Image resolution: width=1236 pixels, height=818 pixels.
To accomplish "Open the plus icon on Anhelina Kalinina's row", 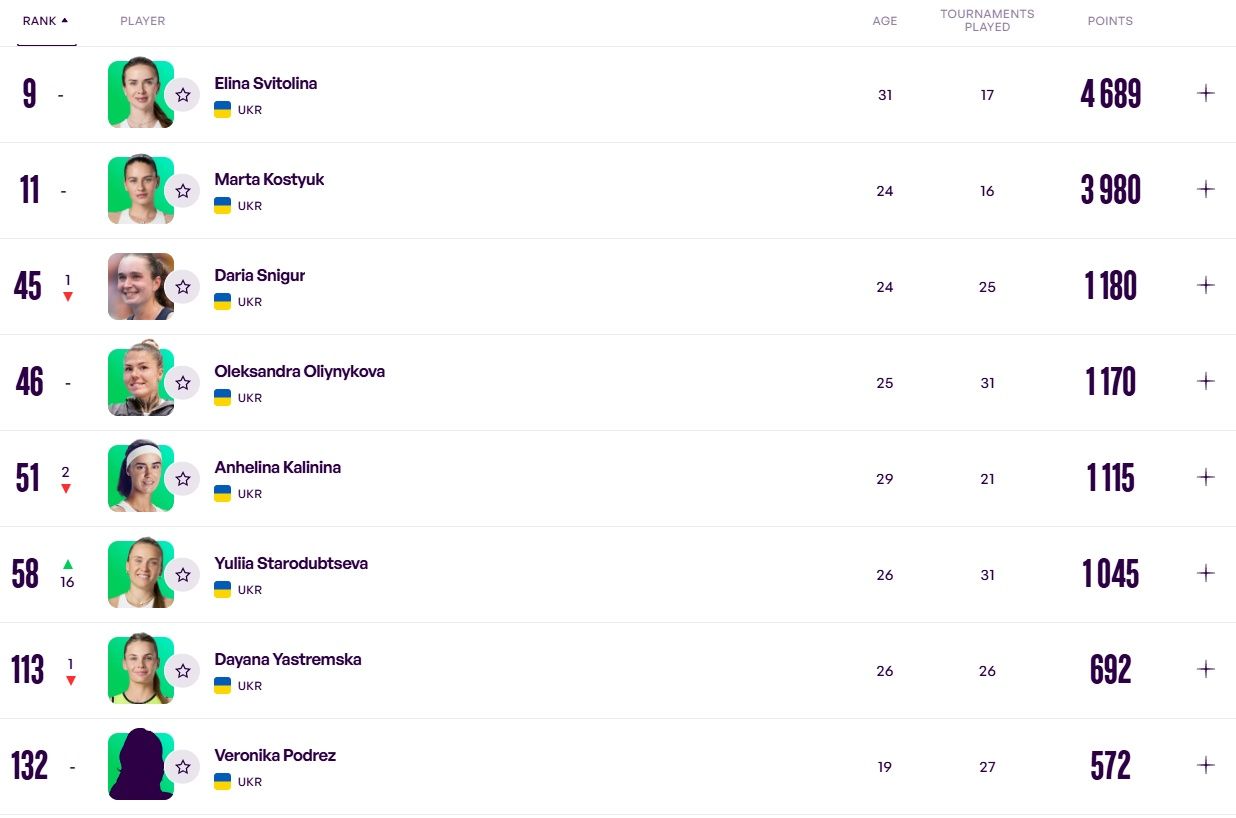I will tap(1206, 477).
